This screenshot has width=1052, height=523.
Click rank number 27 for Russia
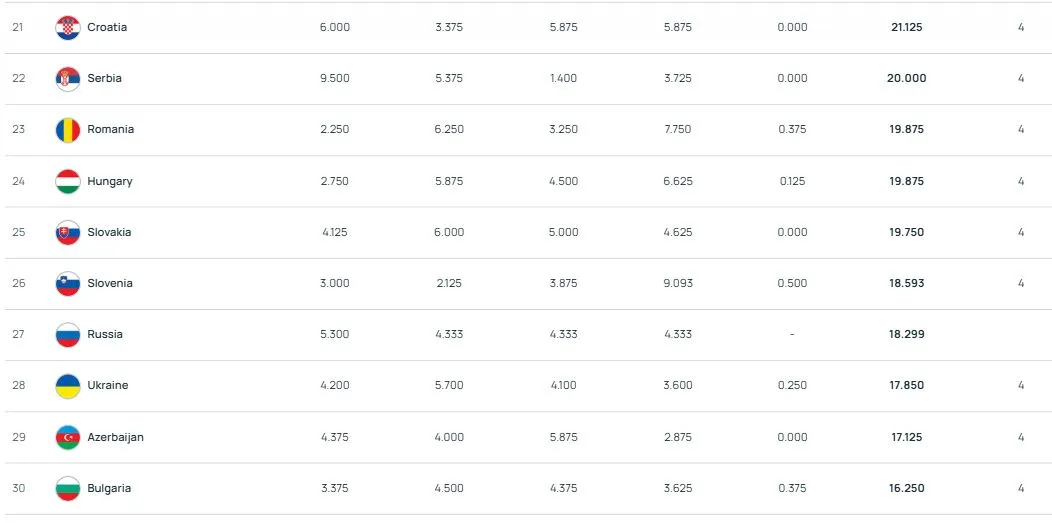pyautogui.click(x=18, y=335)
